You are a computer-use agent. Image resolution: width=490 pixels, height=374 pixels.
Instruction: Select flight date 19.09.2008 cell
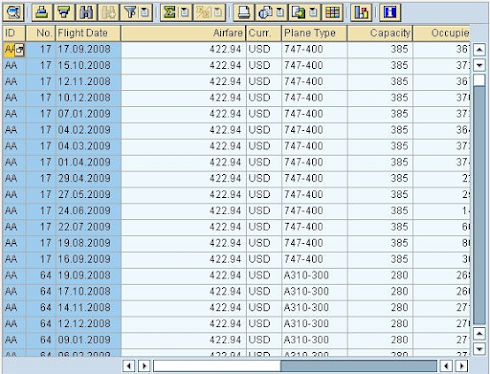pos(88,276)
